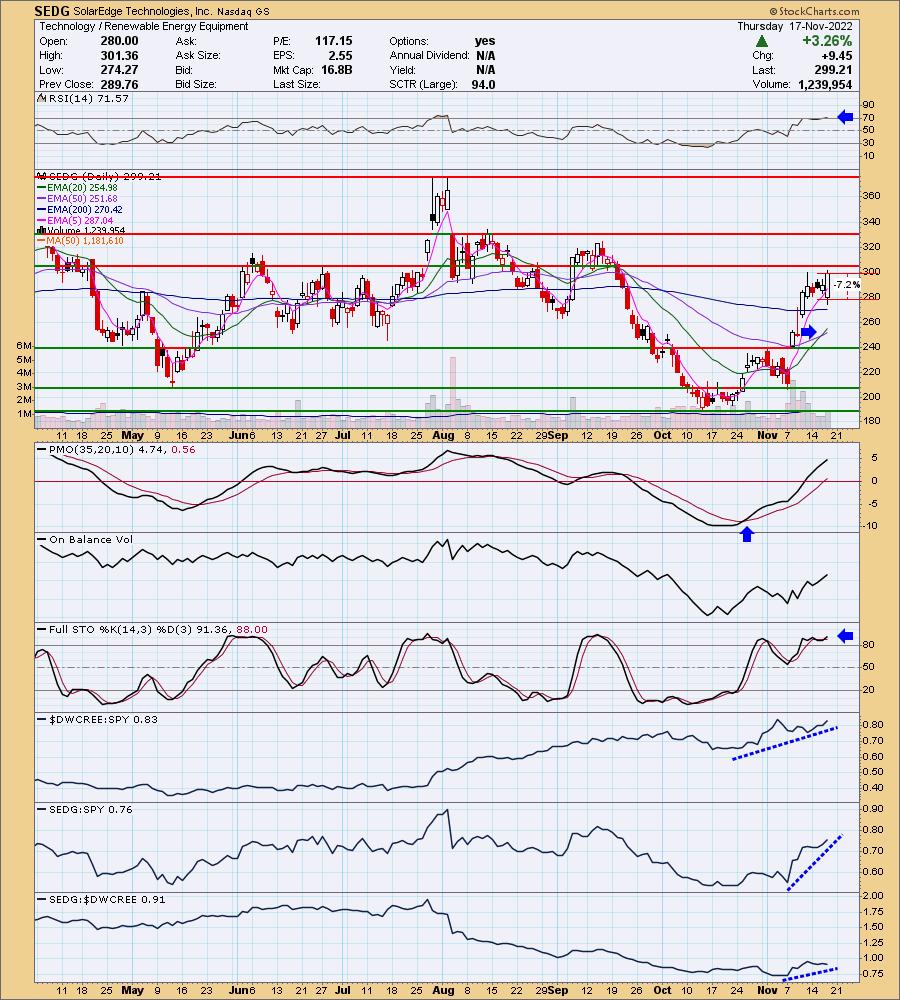Image resolution: width=900 pixels, height=1000 pixels.
Task: Click Technology / Renewable Energy Equipment sector text
Action: 144,26
